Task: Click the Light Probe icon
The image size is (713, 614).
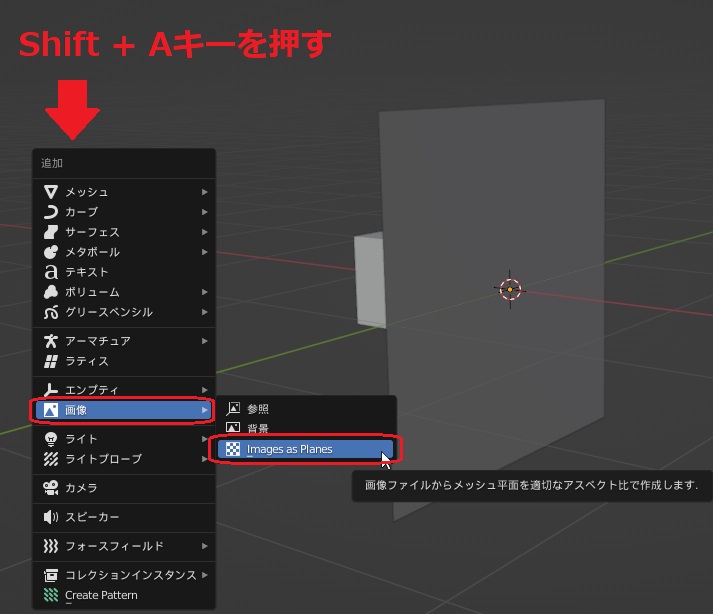Action: point(51,459)
